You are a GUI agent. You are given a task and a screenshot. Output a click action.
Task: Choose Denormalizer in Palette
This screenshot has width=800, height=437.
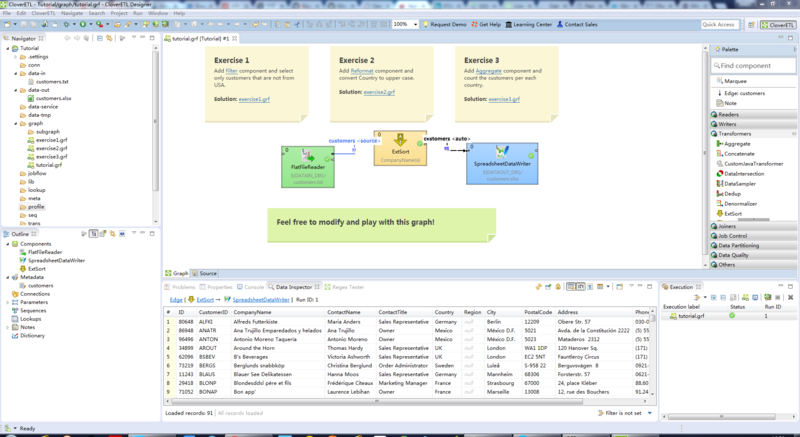[737, 203]
